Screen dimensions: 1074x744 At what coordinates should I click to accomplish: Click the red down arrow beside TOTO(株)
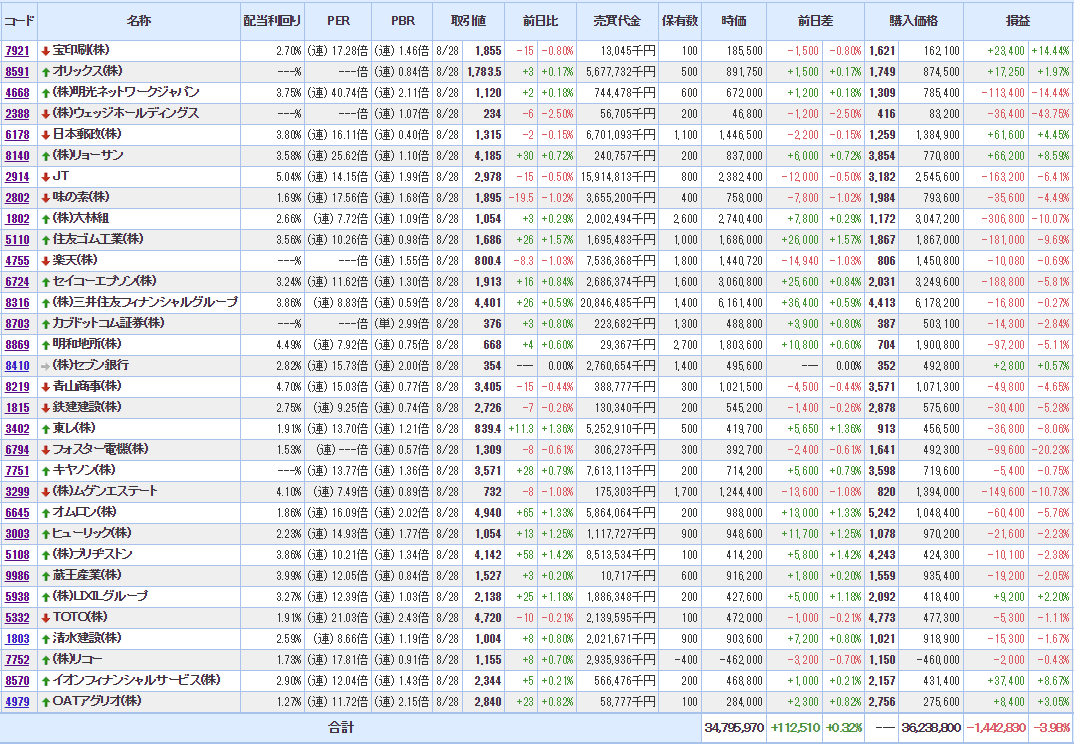(46, 617)
